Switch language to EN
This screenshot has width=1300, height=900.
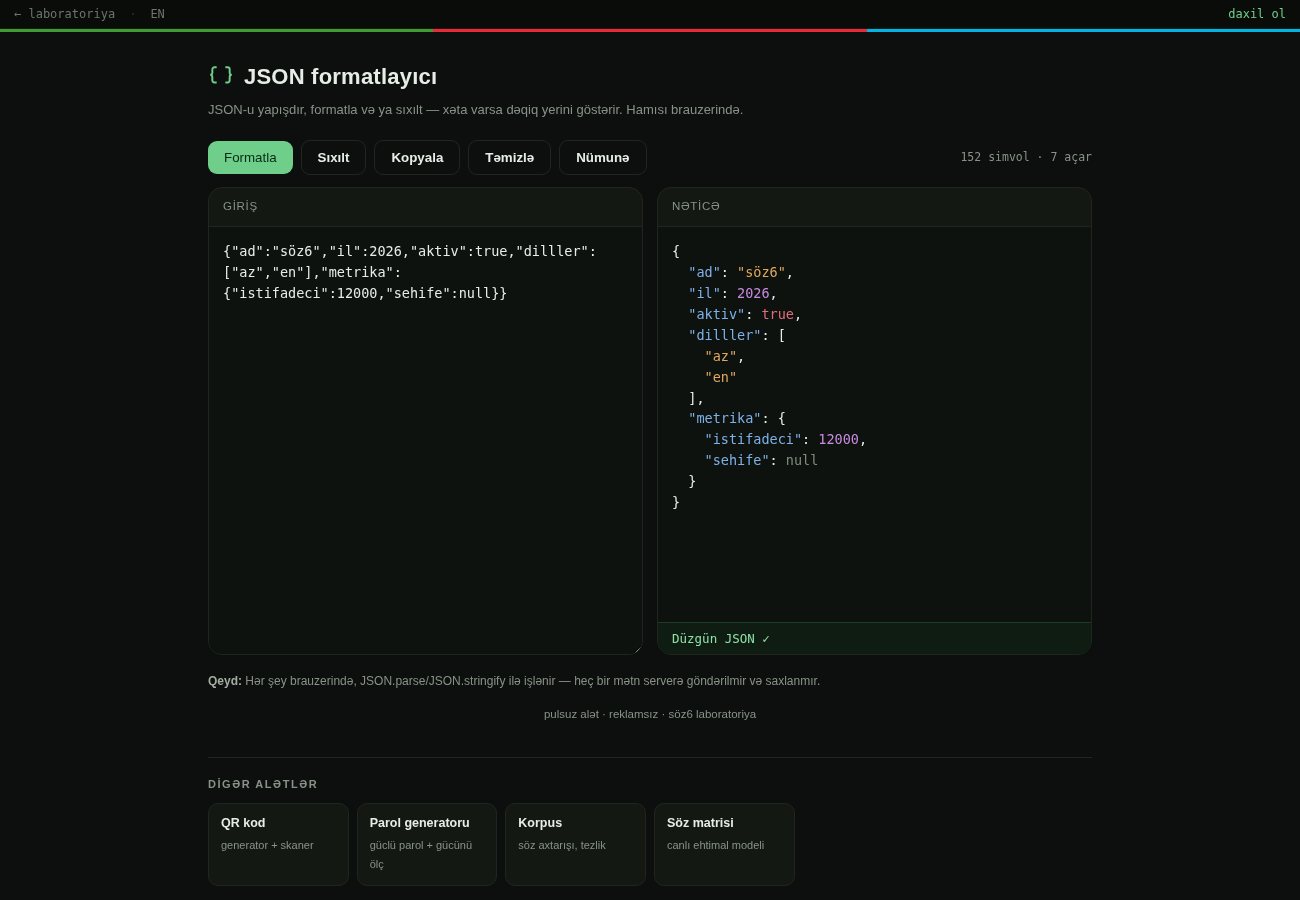(x=157, y=14)
